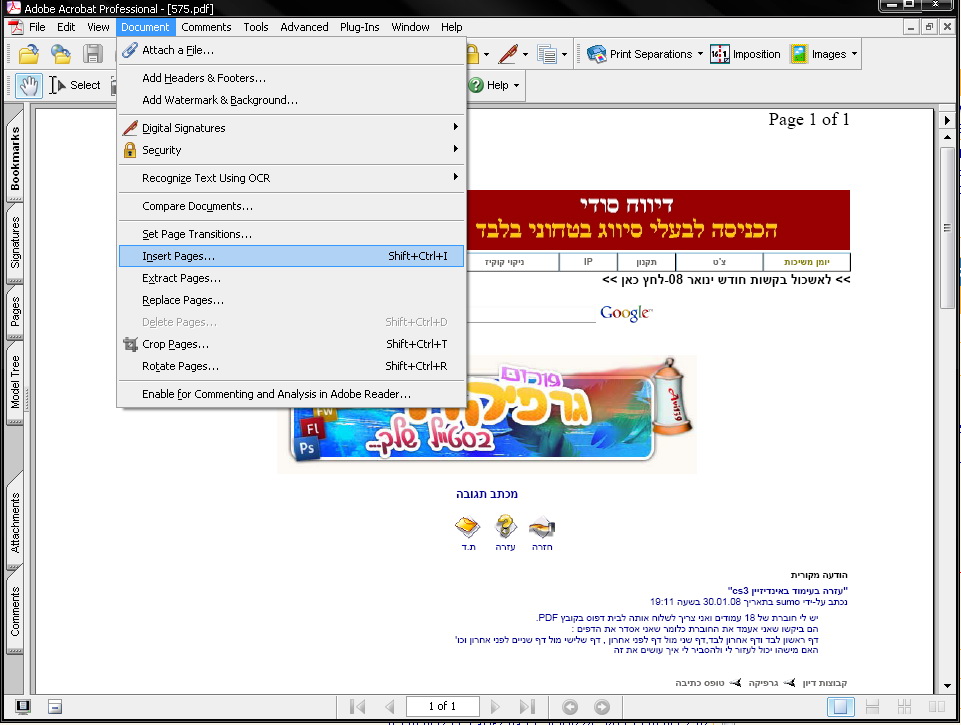Open the Images dropdown menu

coord(854,54)
